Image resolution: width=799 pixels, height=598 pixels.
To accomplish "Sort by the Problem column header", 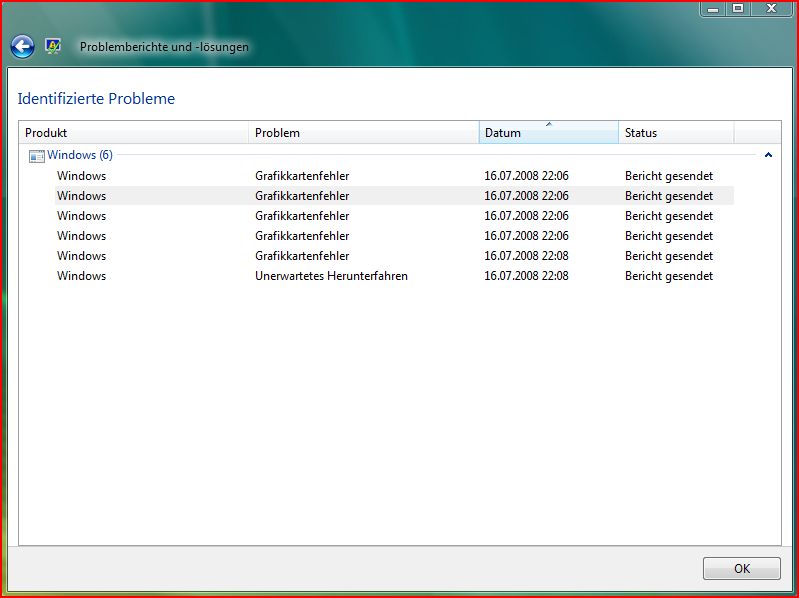I will coord(364,133).
